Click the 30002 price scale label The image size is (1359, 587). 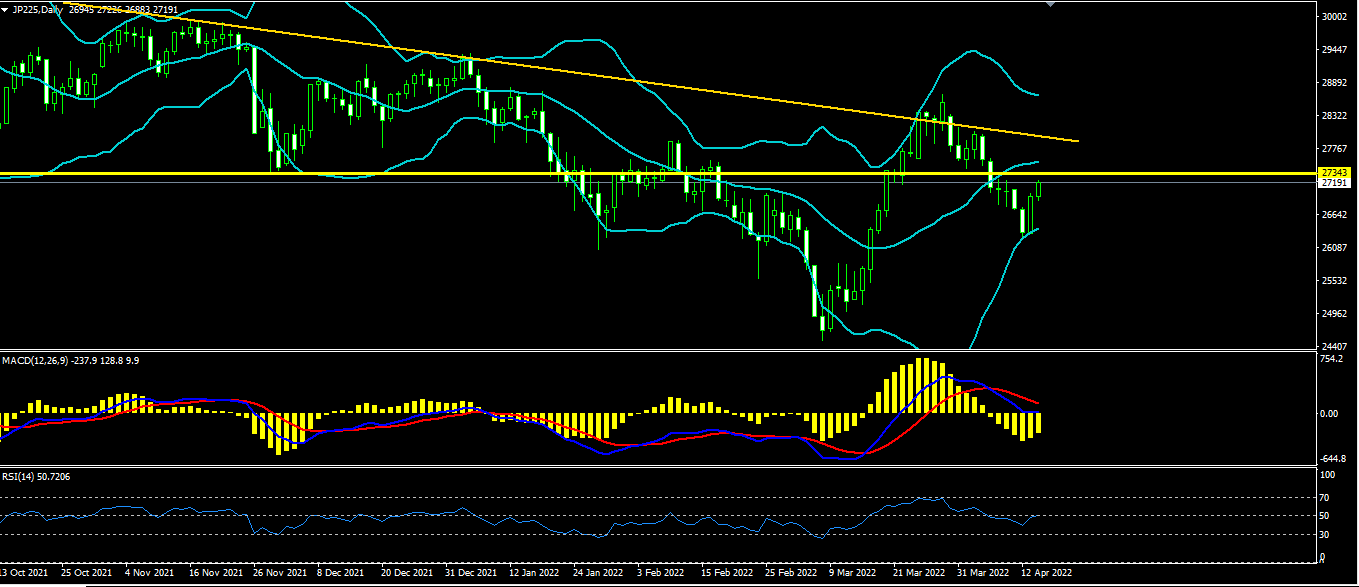pos(1334,17)
